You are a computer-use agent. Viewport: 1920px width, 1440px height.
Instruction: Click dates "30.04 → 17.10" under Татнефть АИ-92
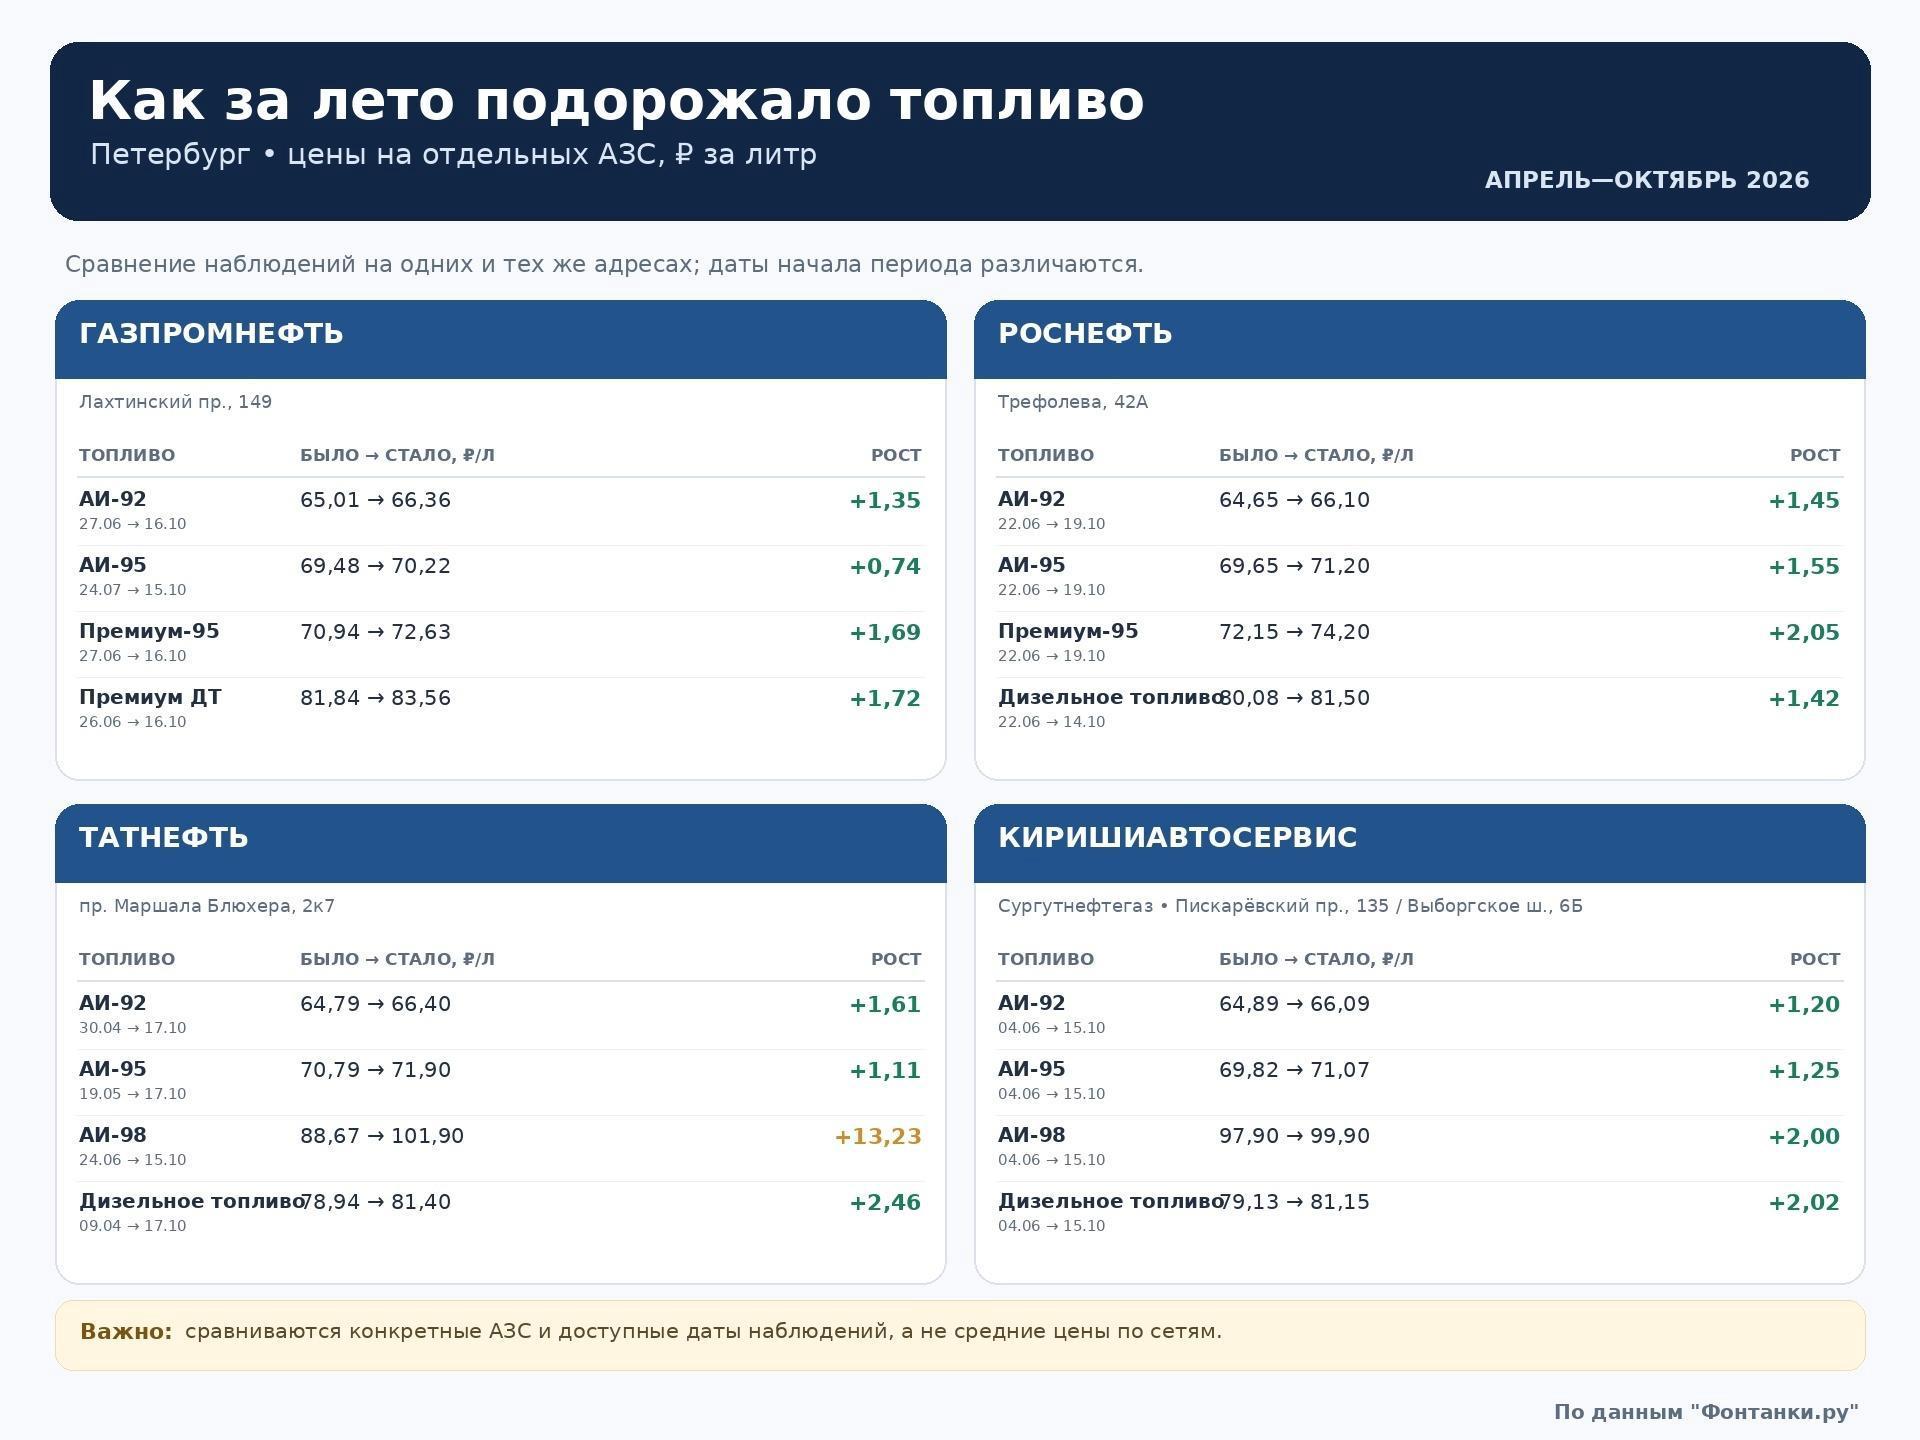(132, 1028)
